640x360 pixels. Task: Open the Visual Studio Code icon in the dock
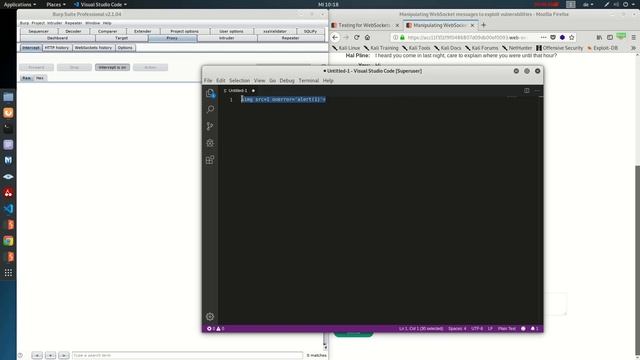pos(8,209)
